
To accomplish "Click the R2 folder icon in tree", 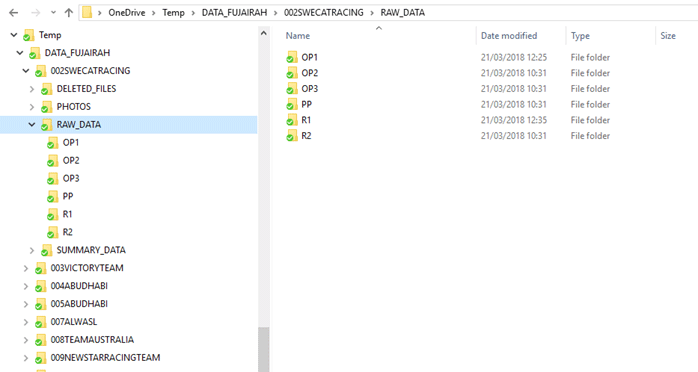I will (x=53, y=233).
